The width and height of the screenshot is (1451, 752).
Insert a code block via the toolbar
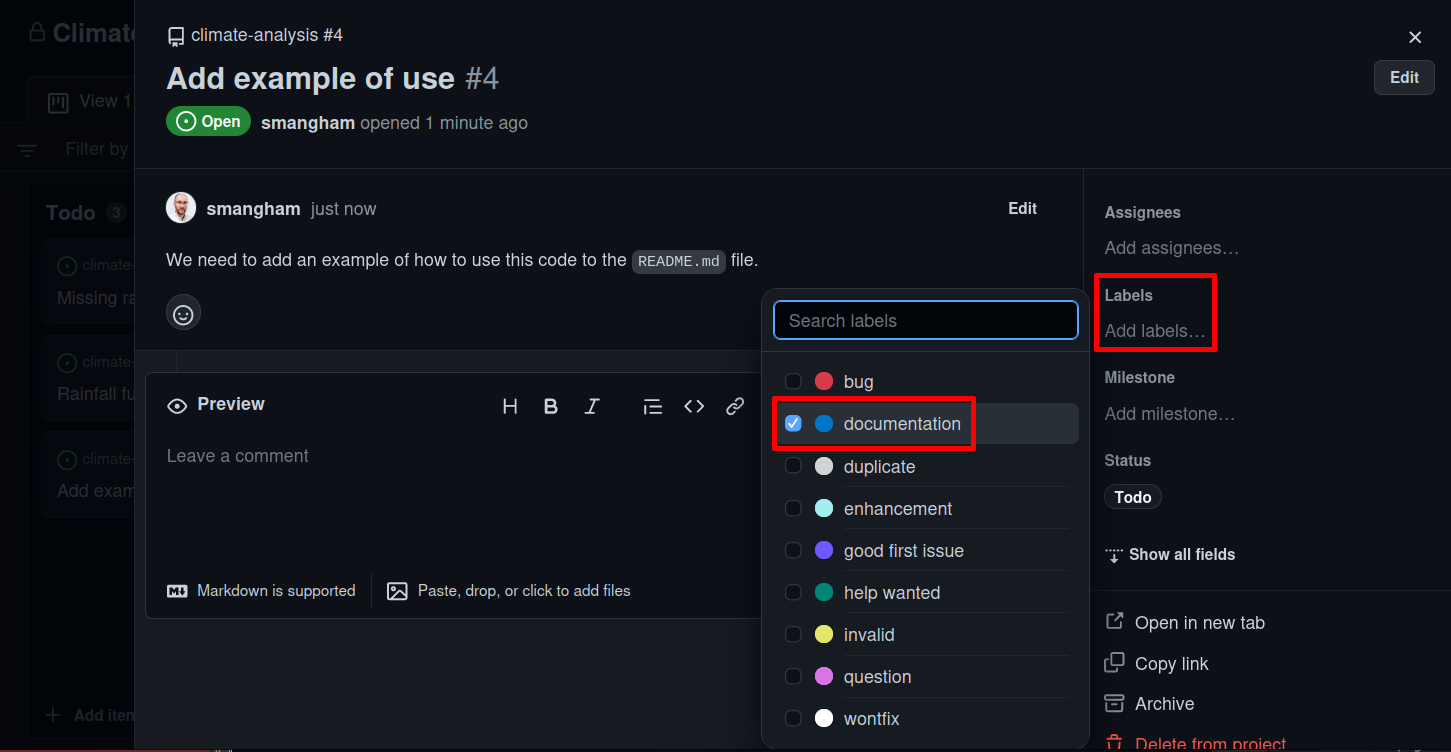coord(694,406)
